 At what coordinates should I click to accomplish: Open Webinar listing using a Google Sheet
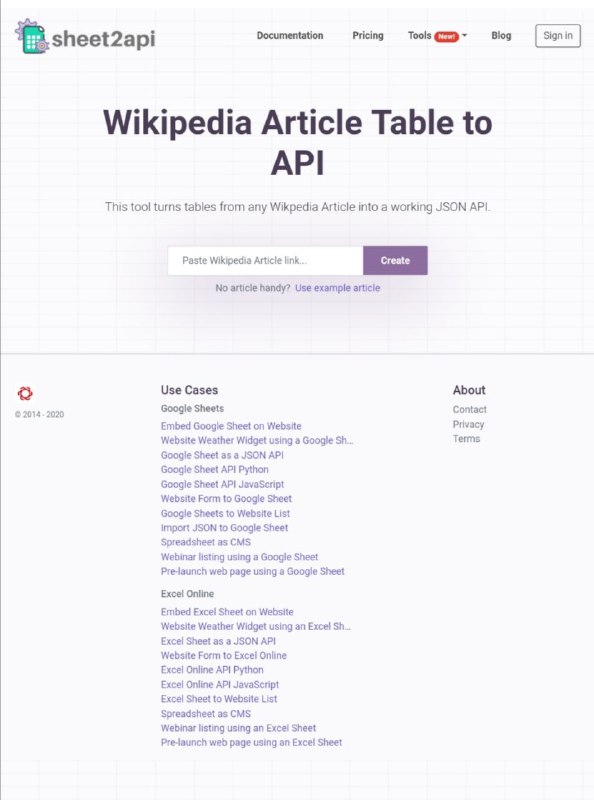point(239,557)
